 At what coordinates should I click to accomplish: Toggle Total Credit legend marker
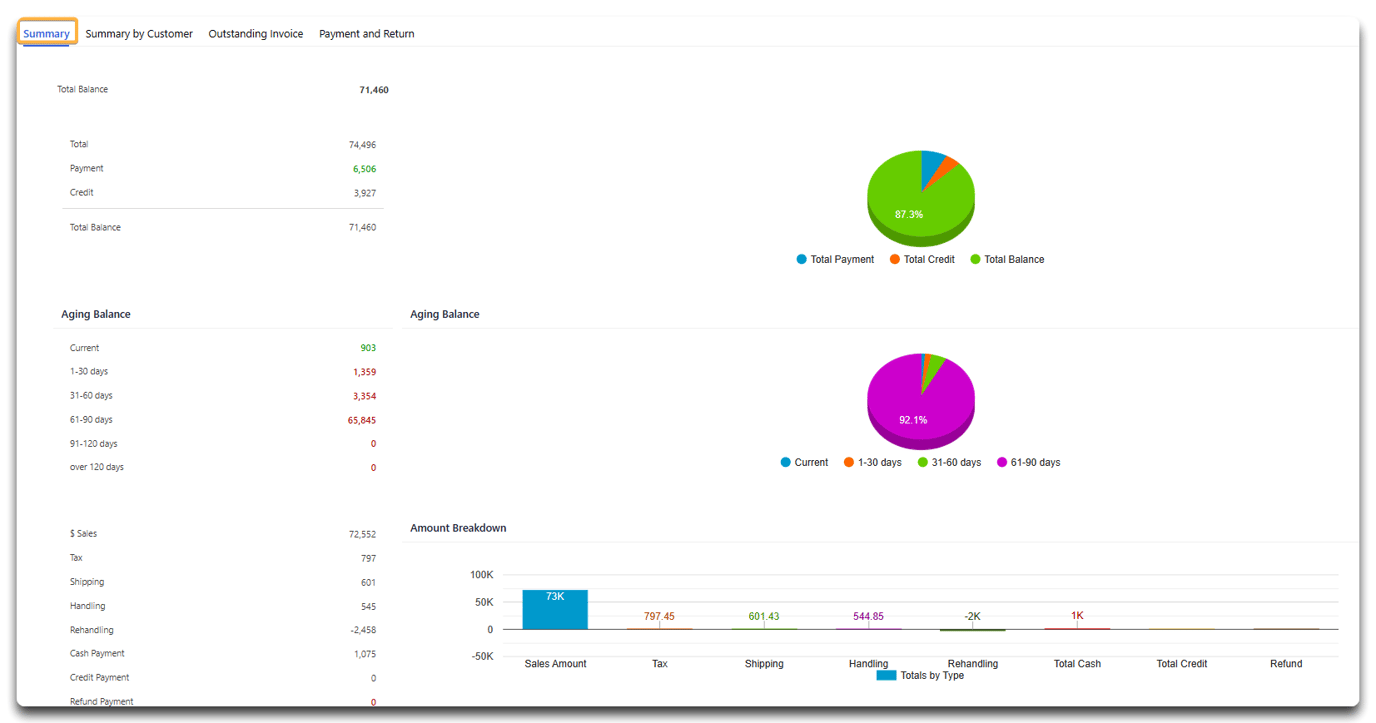pyautogui.click(x=895, y=259)
